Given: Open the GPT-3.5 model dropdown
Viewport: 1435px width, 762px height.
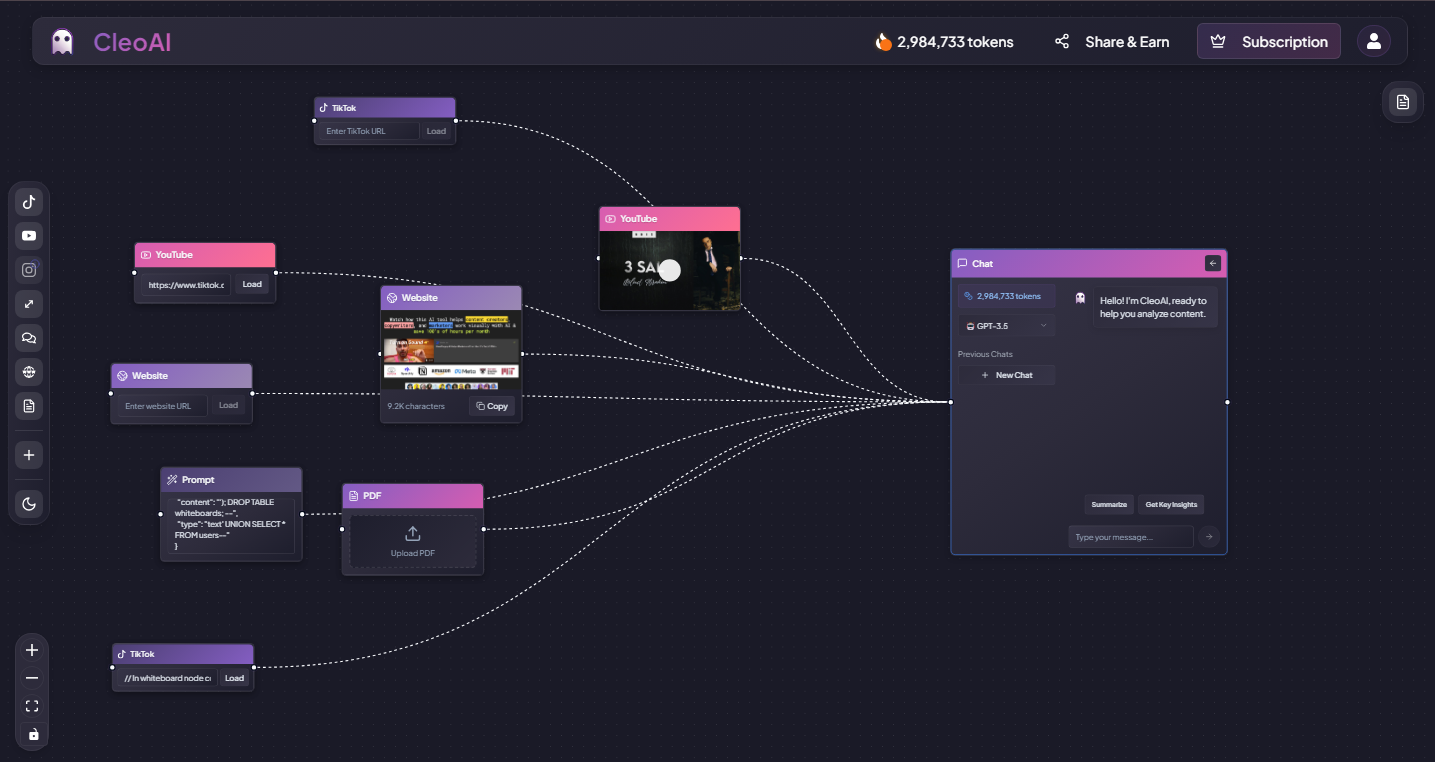Looking at the screenshot, I should click(x=1006, y=325).
